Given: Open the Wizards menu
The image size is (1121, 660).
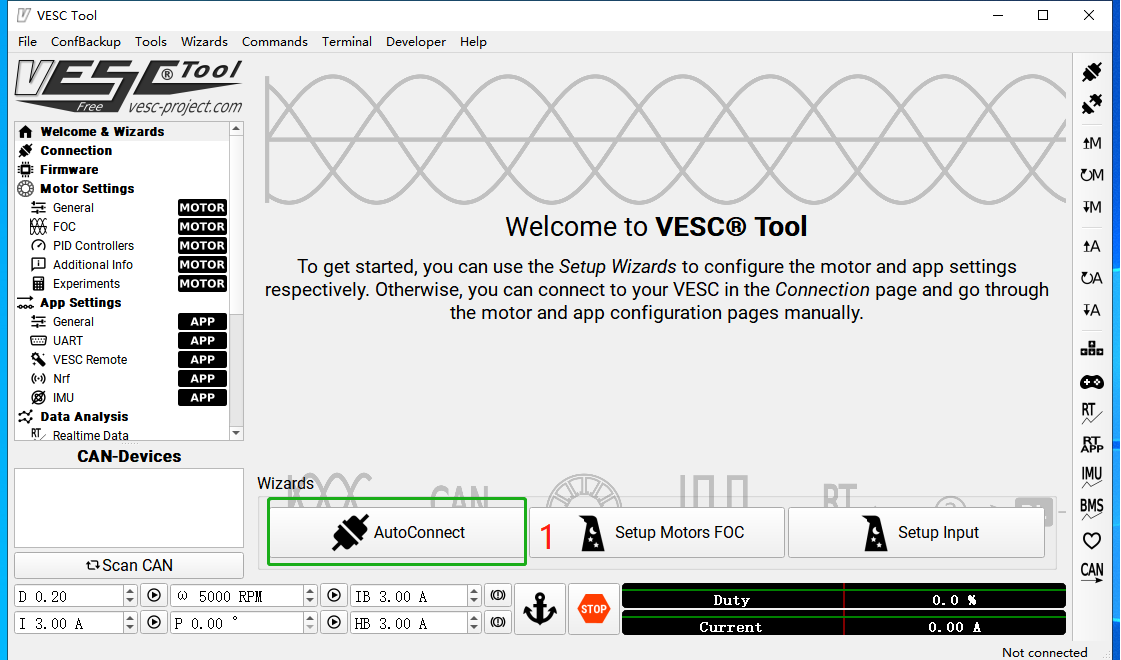Looking at the screenshot, I should click(204, 41).
